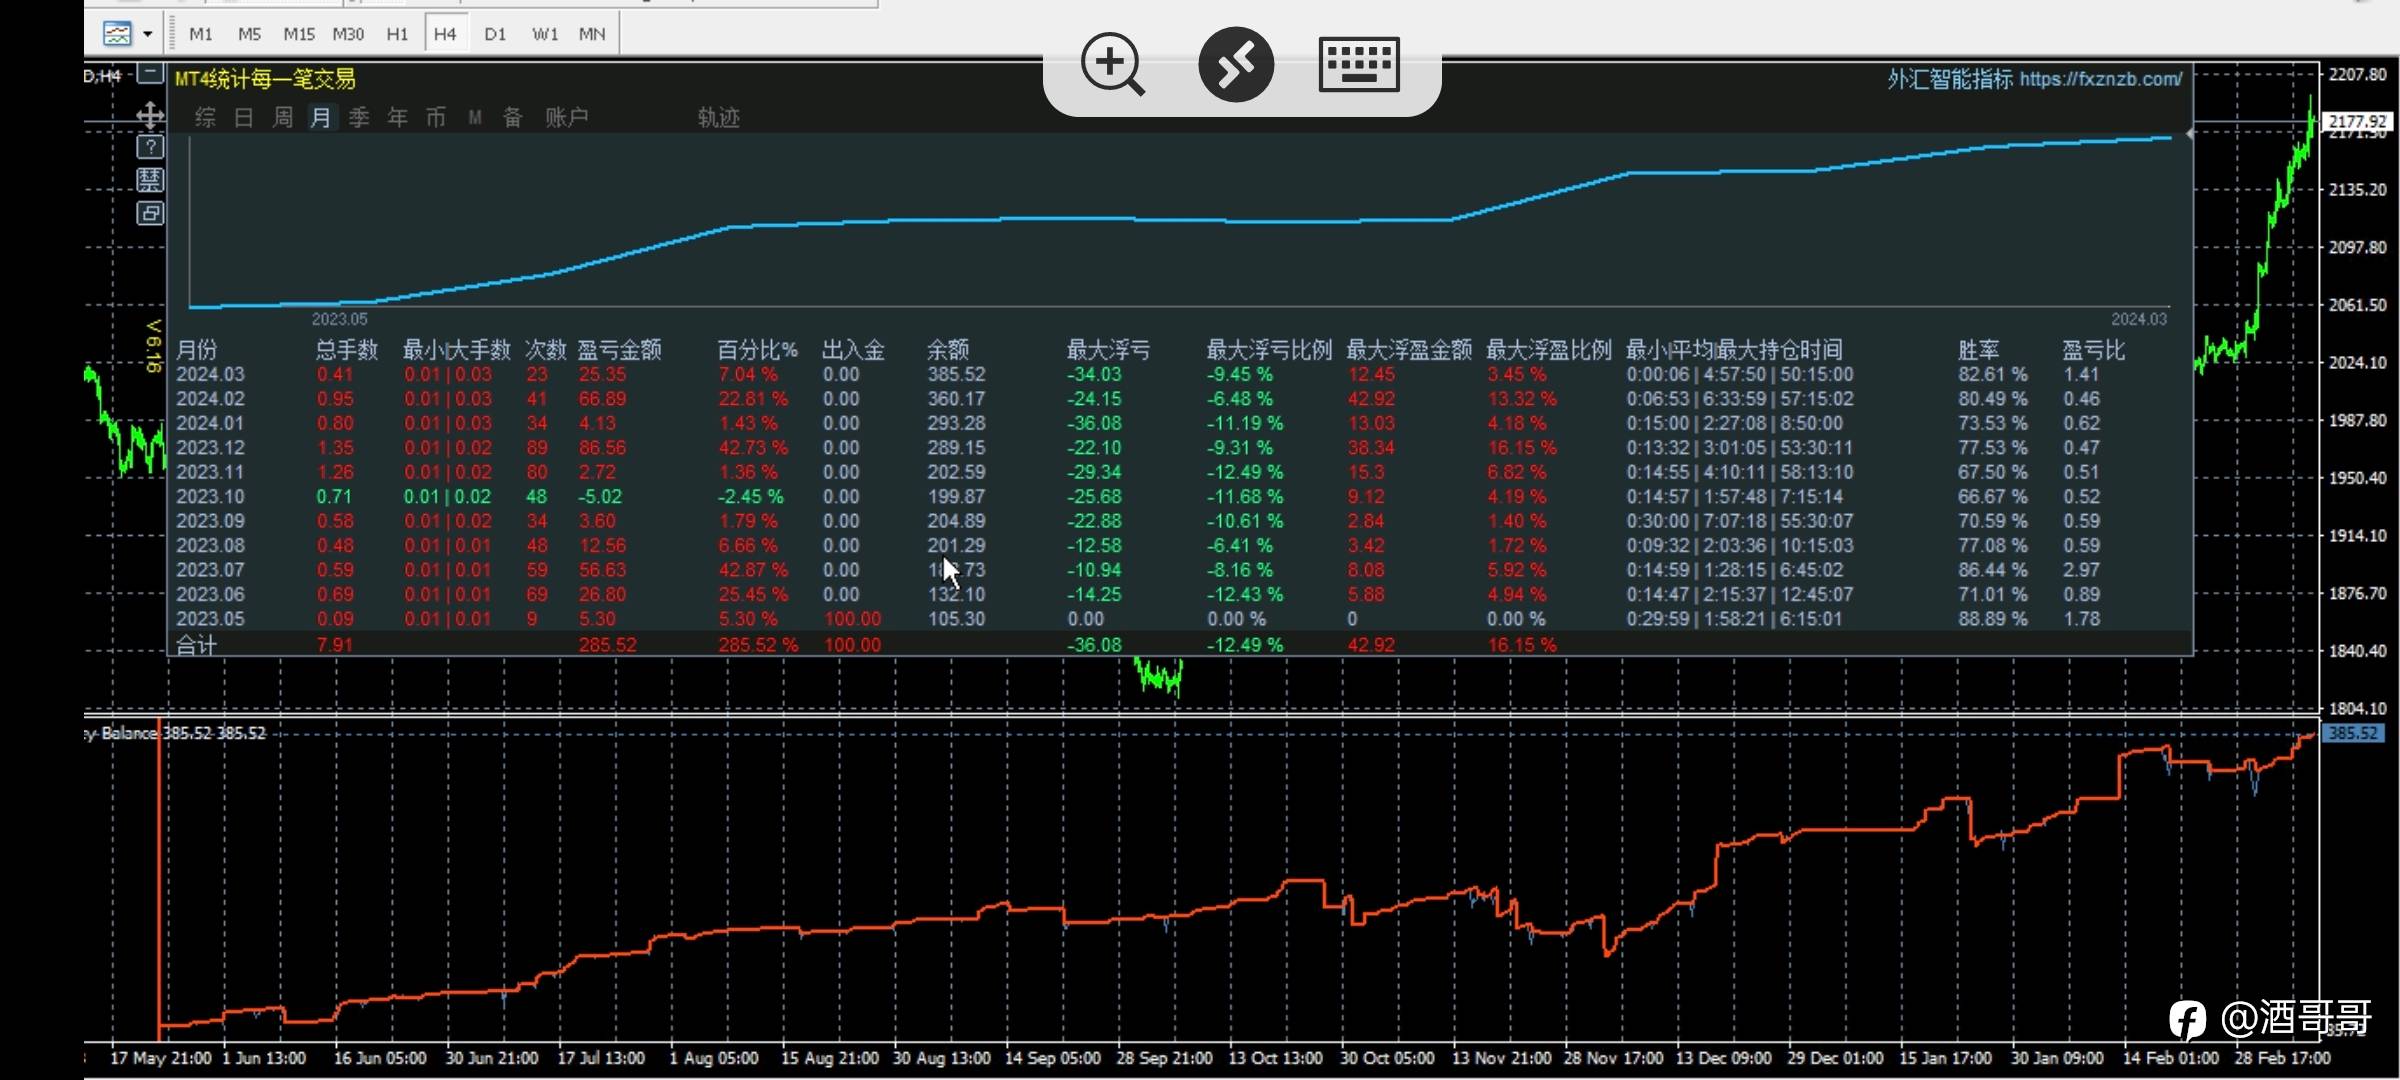Open the 账户 account tab
The width and height of the screenshot is (2400, 1080).
tap(566, 118)
